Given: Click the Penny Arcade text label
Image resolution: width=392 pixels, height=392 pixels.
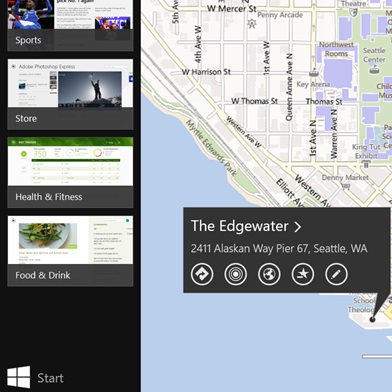Looking at the screenshot, I should click(x=280, y=15).
